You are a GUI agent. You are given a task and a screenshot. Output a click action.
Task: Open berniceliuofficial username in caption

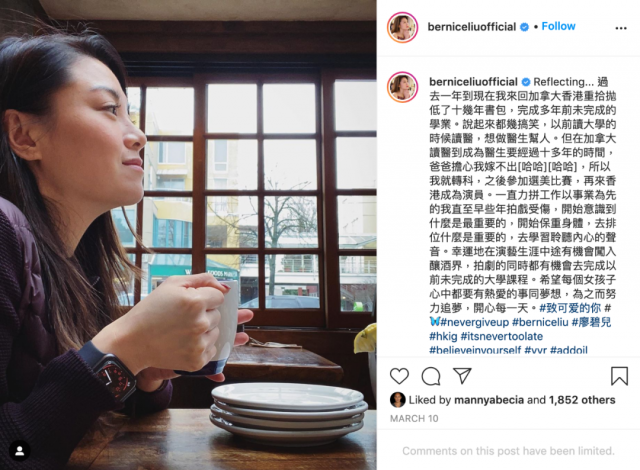(473, 82)
